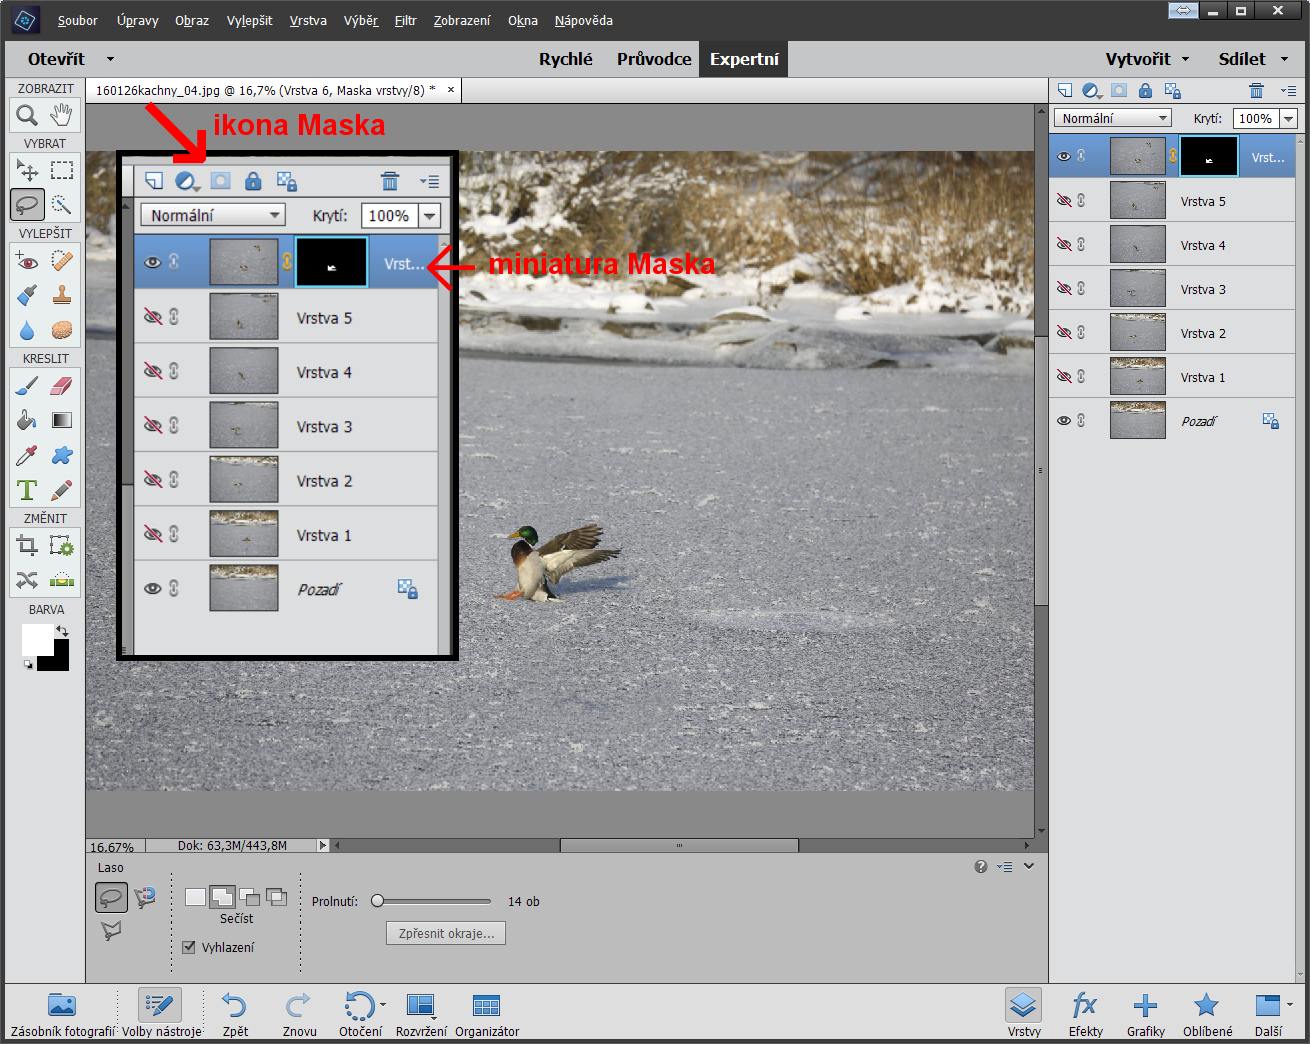
Task: Select the Zoom magnifier tool
Action: [x=27, y=115]
